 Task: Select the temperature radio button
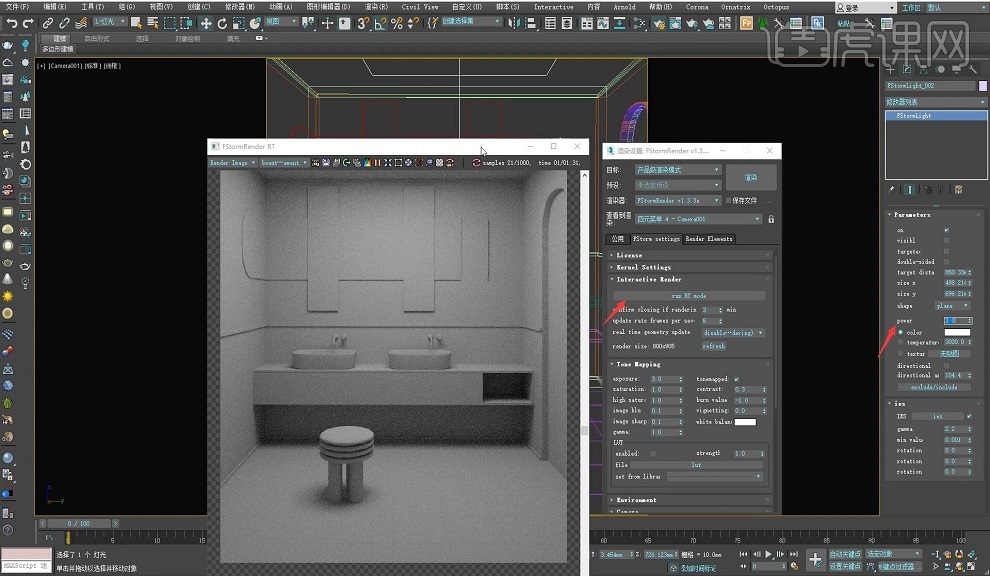pyautogui.click(x=900, y=342)
